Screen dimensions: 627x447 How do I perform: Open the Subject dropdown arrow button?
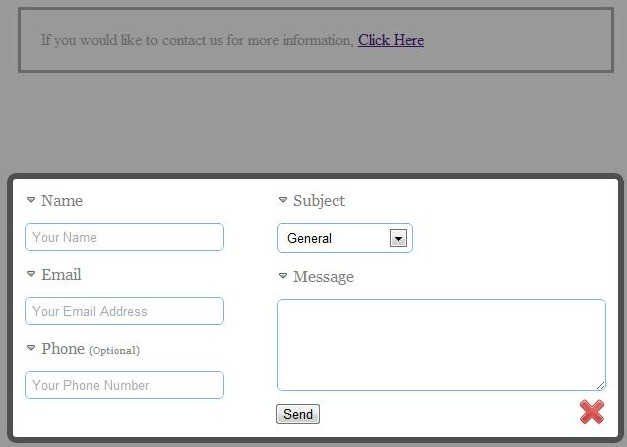coord(398,238)
